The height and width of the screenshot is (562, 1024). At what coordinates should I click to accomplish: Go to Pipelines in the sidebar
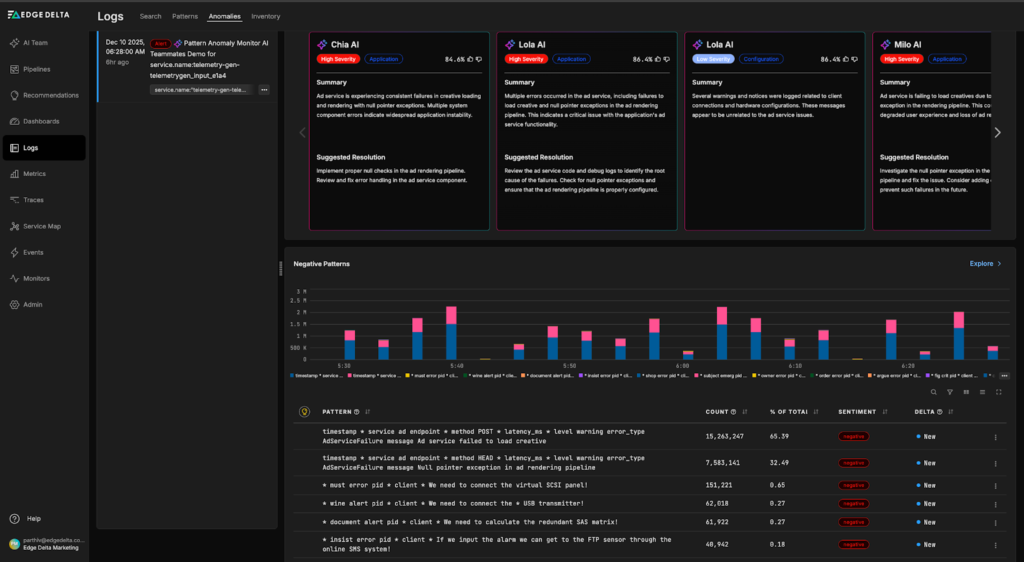point(36,69)
